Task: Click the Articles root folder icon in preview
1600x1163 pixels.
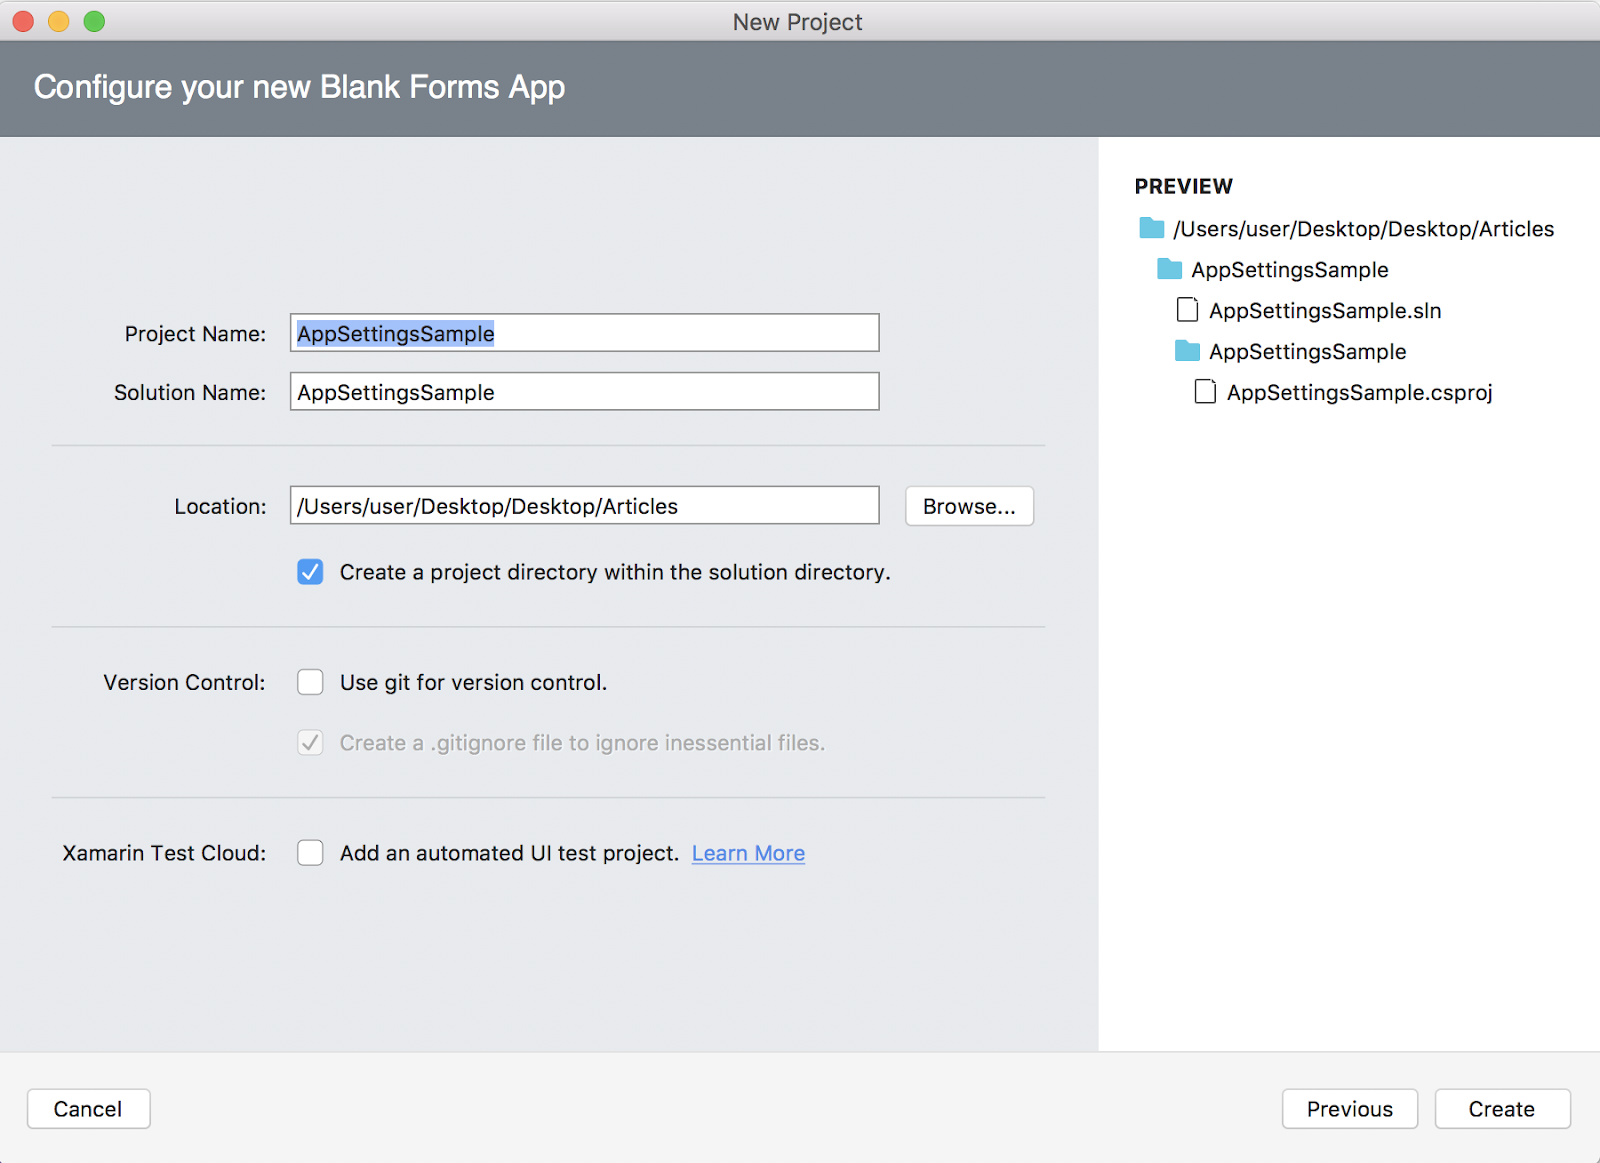Action: 1152,229
